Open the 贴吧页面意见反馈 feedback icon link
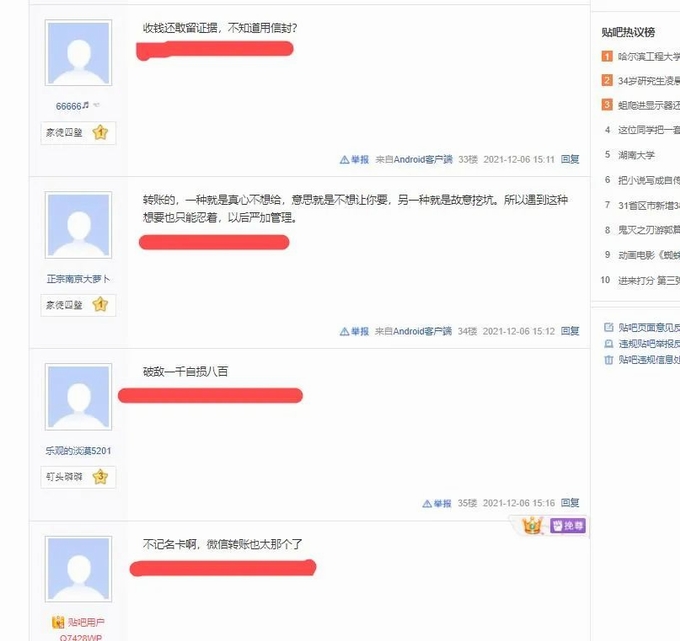The height and width of the screenshot is (641, 680). click(x=609, y=327)
